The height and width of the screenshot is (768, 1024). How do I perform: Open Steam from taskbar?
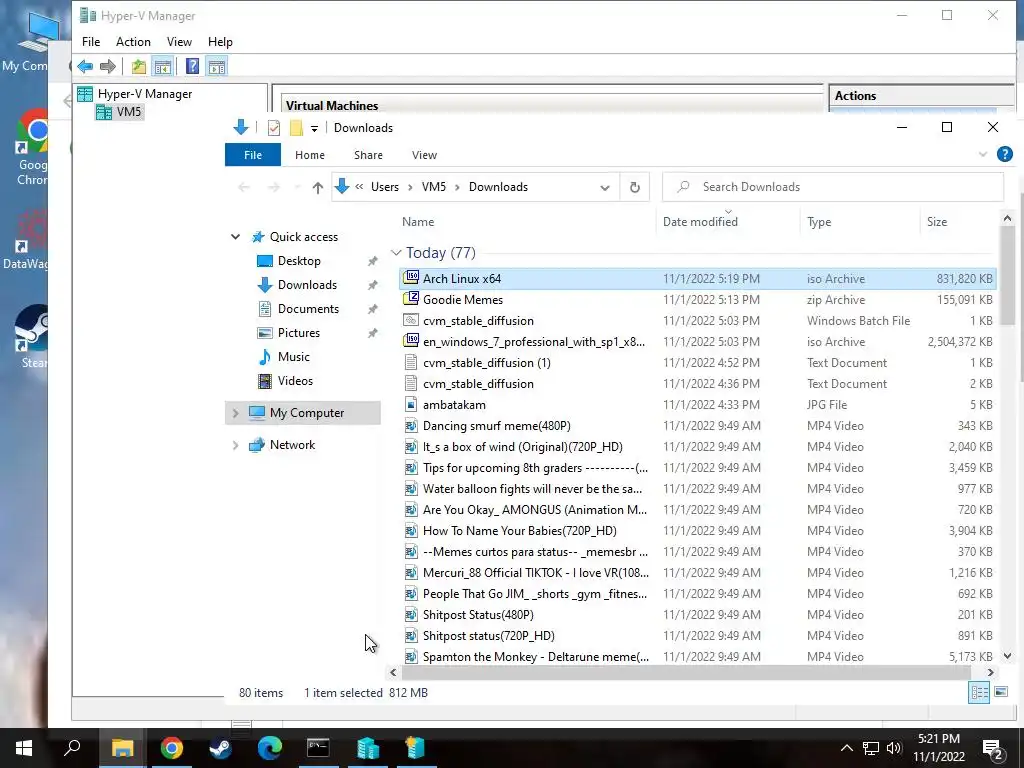[x=220, y=748]
